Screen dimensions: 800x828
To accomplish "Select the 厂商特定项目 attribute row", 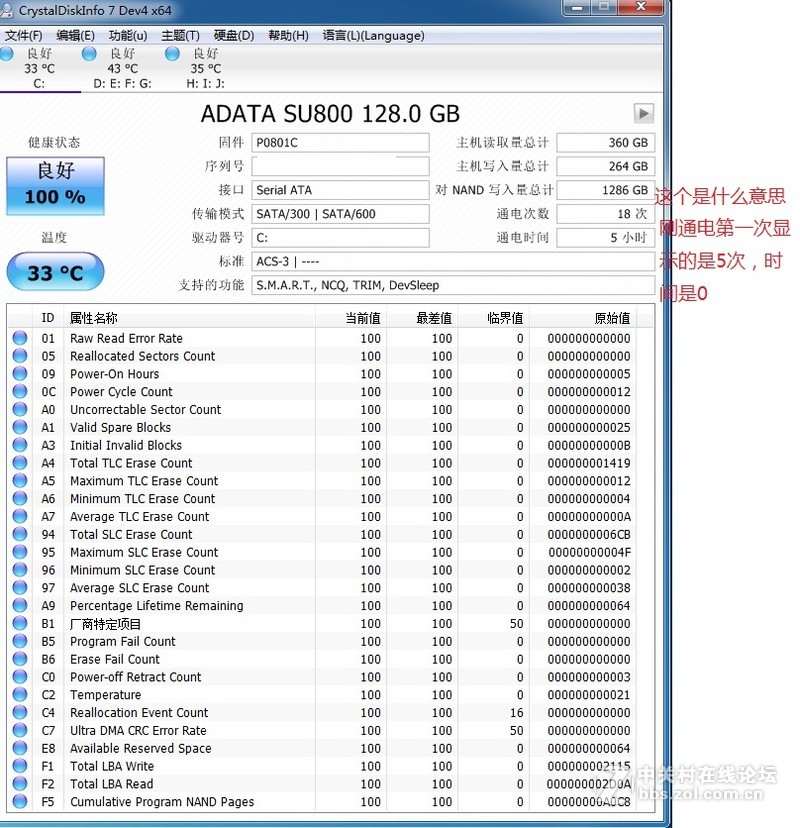I will tap(331, 623).
